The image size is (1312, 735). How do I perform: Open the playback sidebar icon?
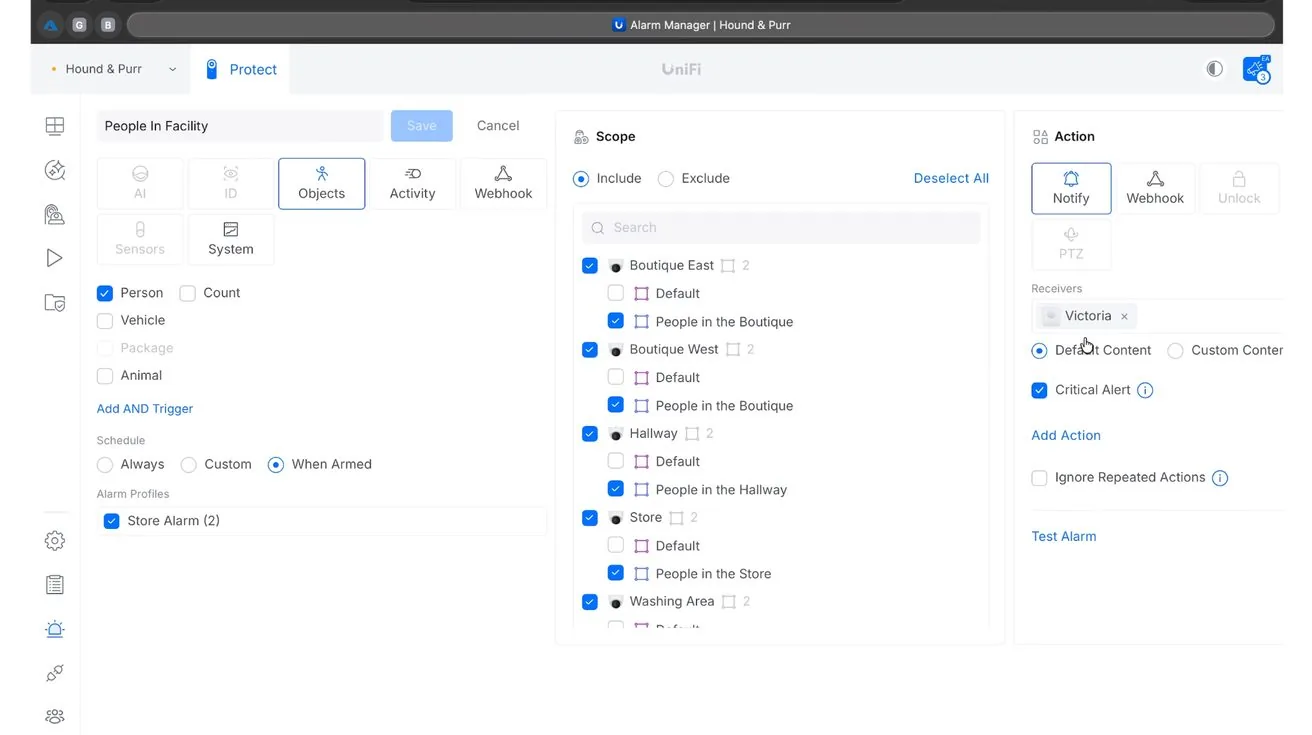[55, 258]
